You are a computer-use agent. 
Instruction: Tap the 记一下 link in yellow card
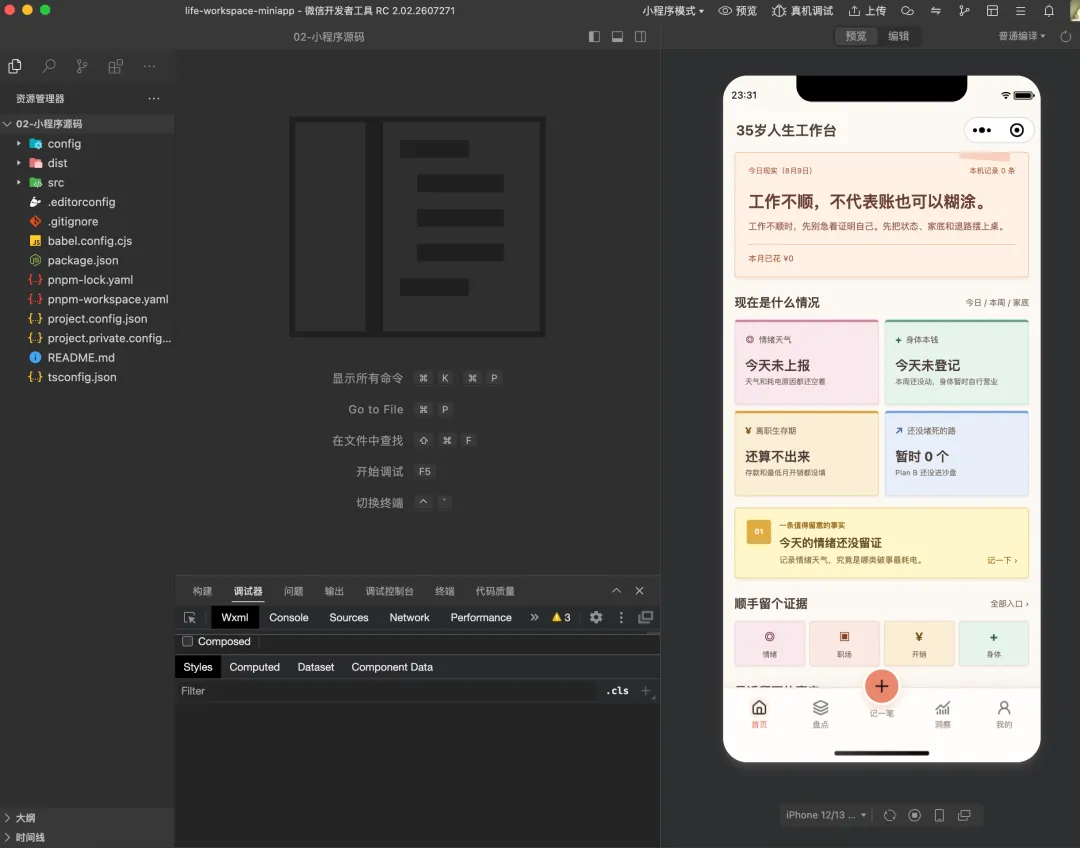pyautogui.click(x=1001, y=561)
